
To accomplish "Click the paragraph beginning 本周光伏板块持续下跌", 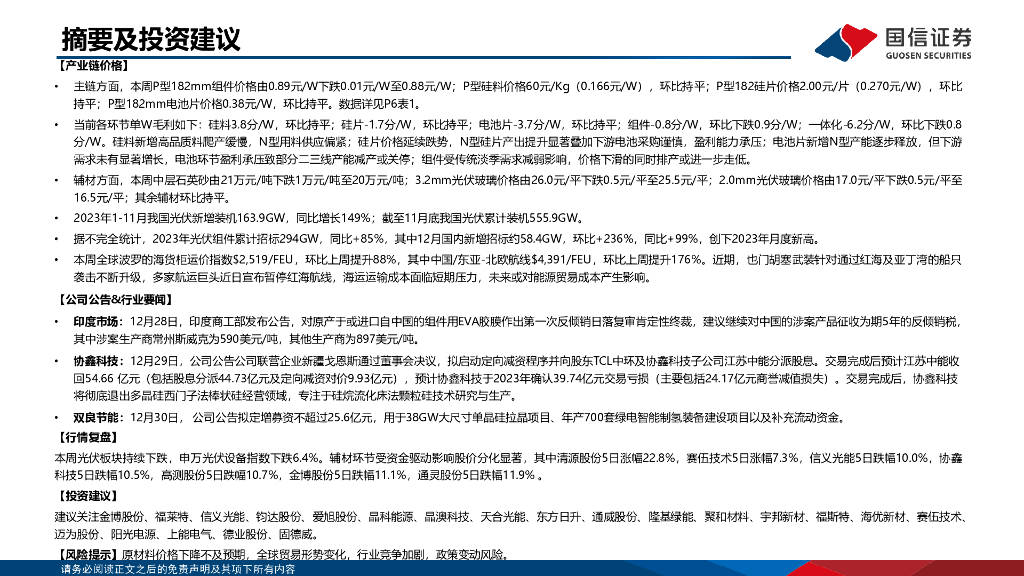I will (x=509, y=466).
